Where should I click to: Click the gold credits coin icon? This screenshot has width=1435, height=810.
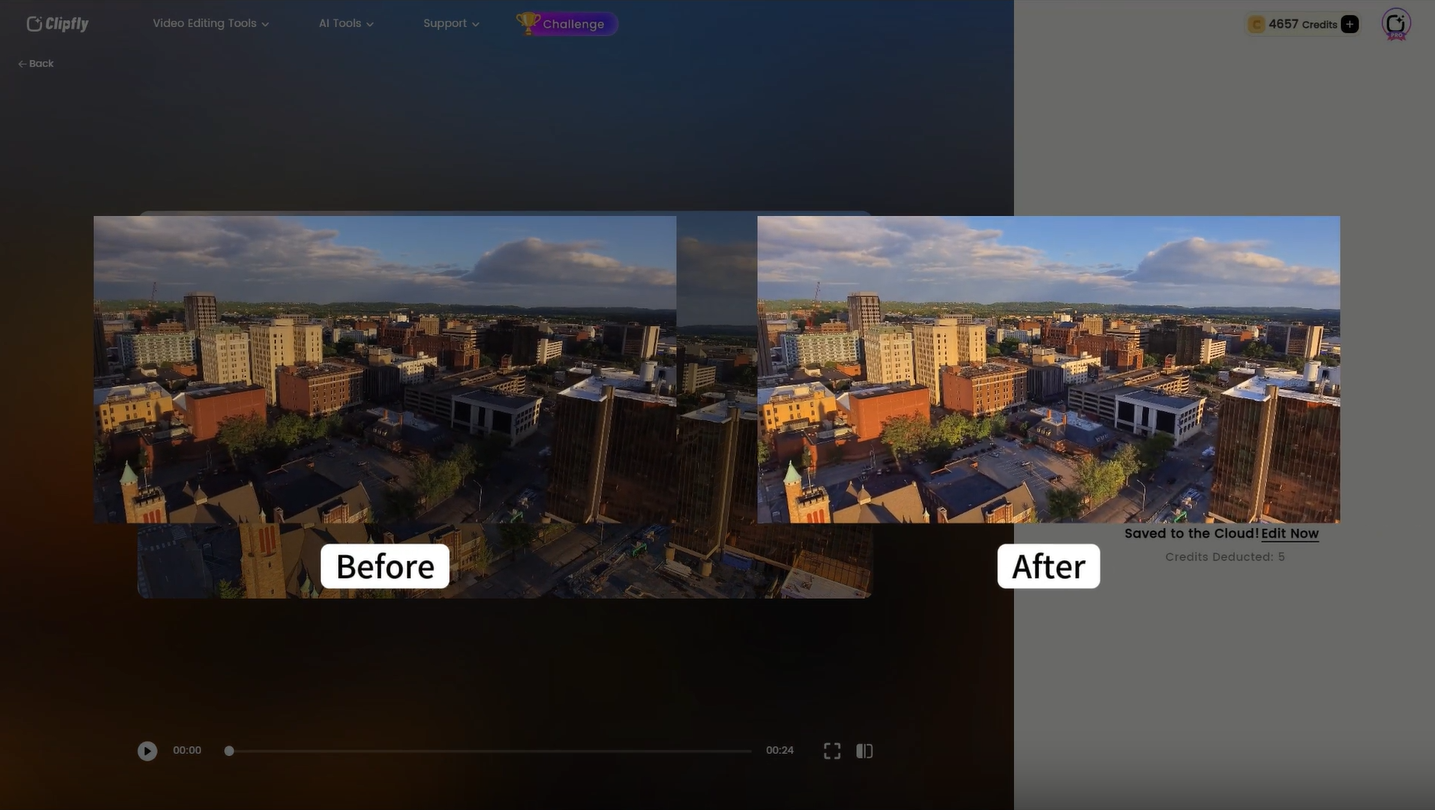(1256, 24)
